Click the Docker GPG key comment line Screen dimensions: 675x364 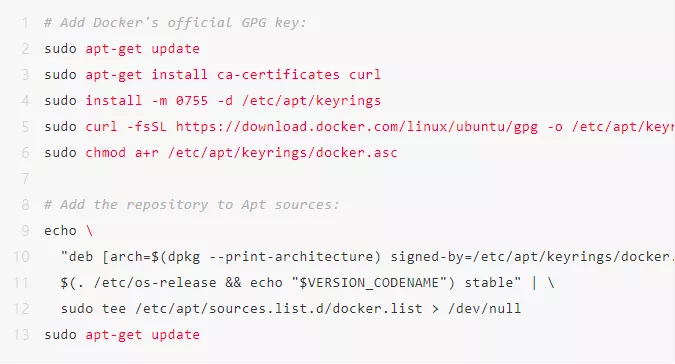(x=175, y=22)
